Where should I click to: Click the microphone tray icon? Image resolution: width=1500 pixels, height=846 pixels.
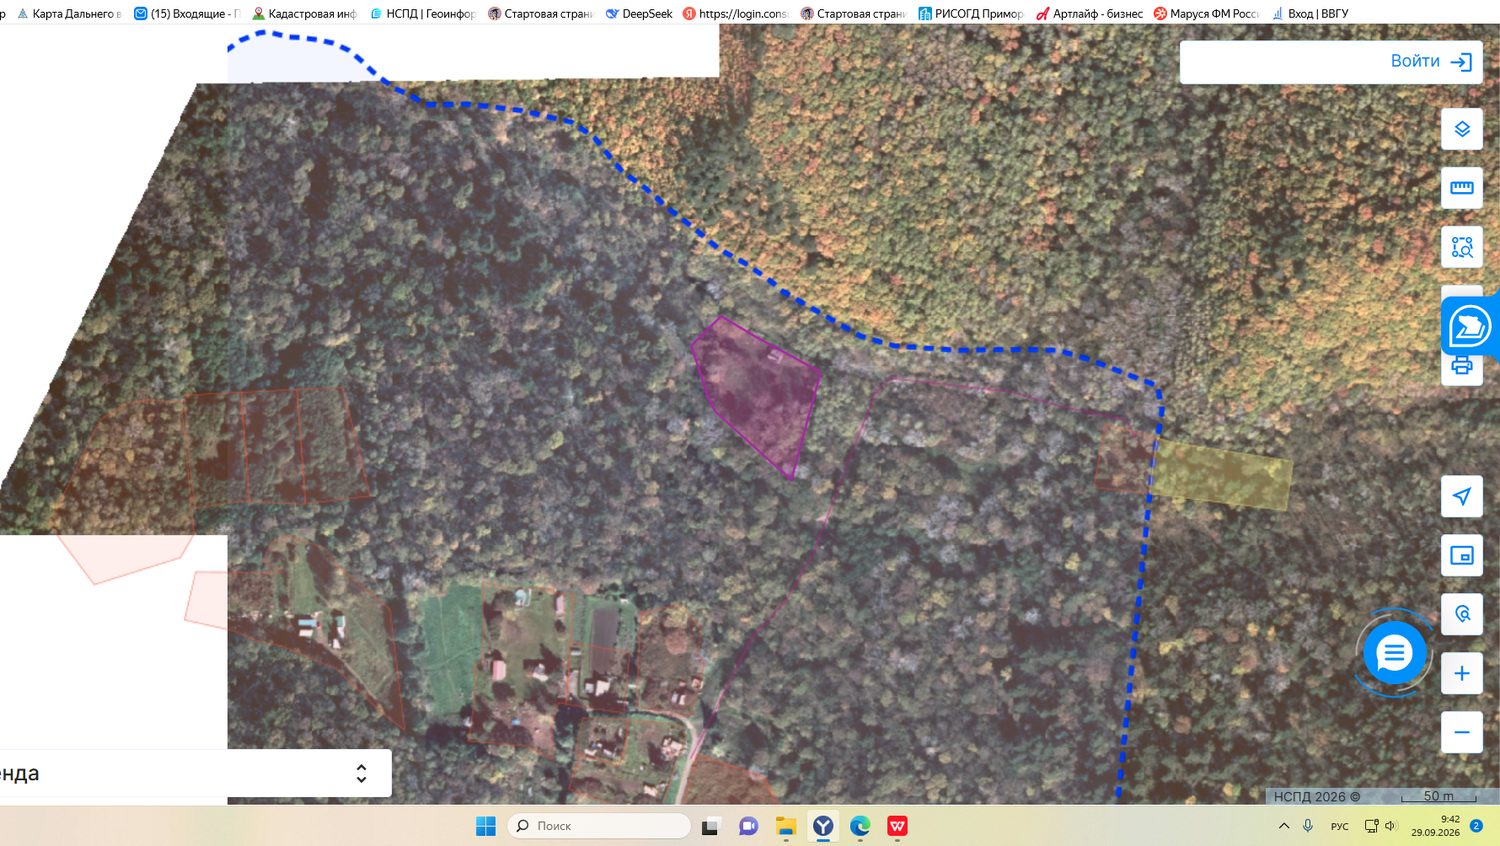1308,826
